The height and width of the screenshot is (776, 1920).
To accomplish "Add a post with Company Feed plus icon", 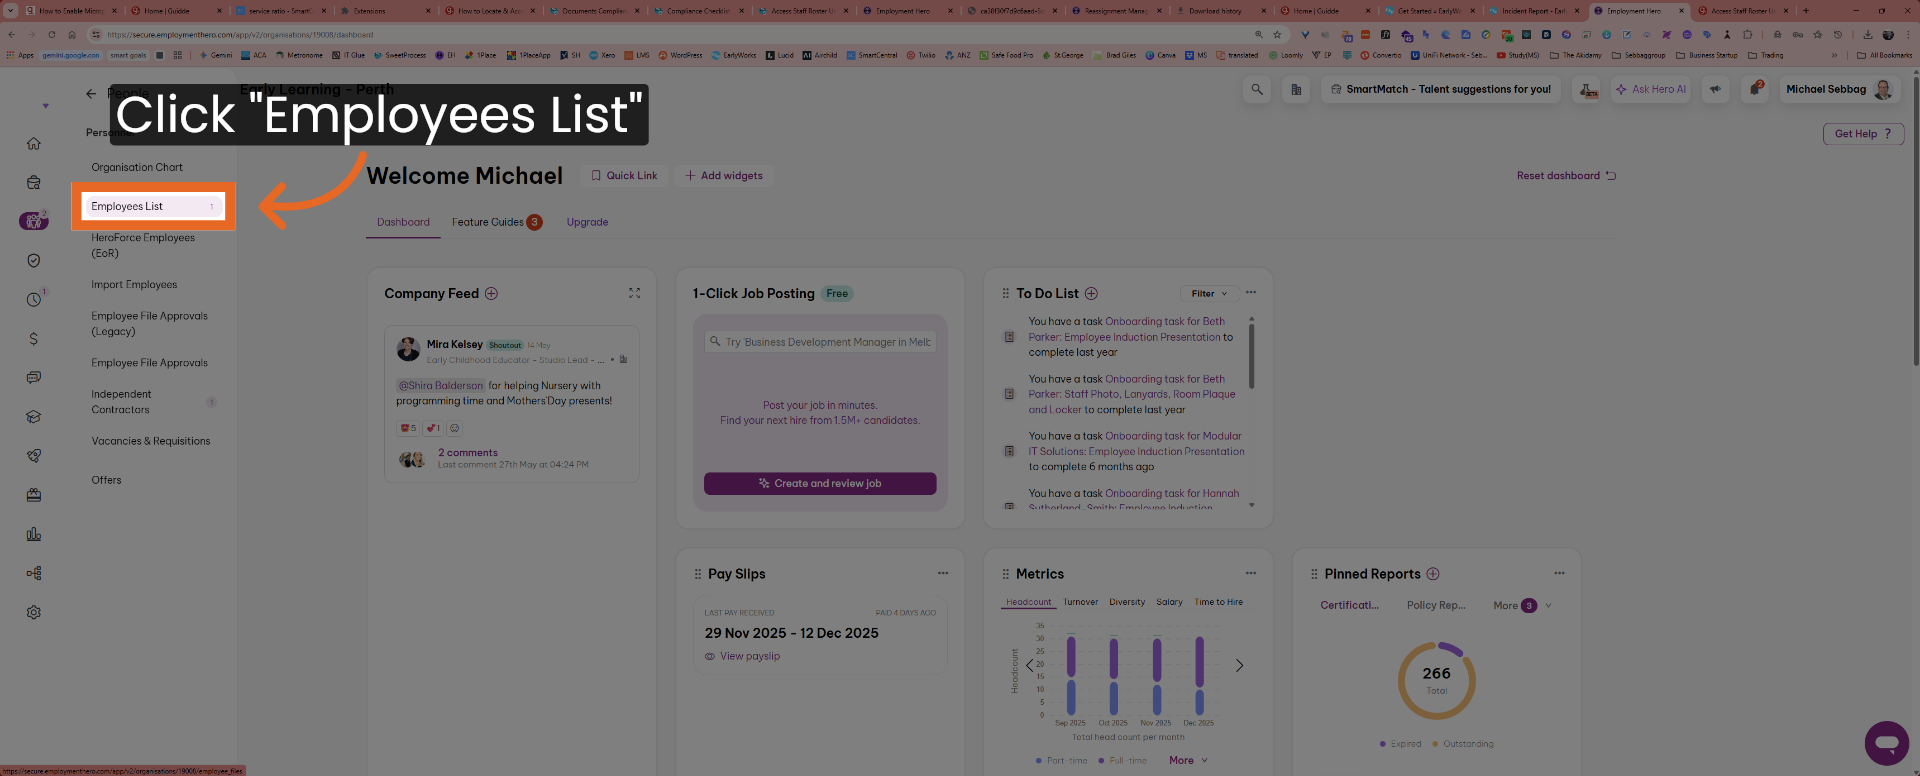I will point(491,293).
